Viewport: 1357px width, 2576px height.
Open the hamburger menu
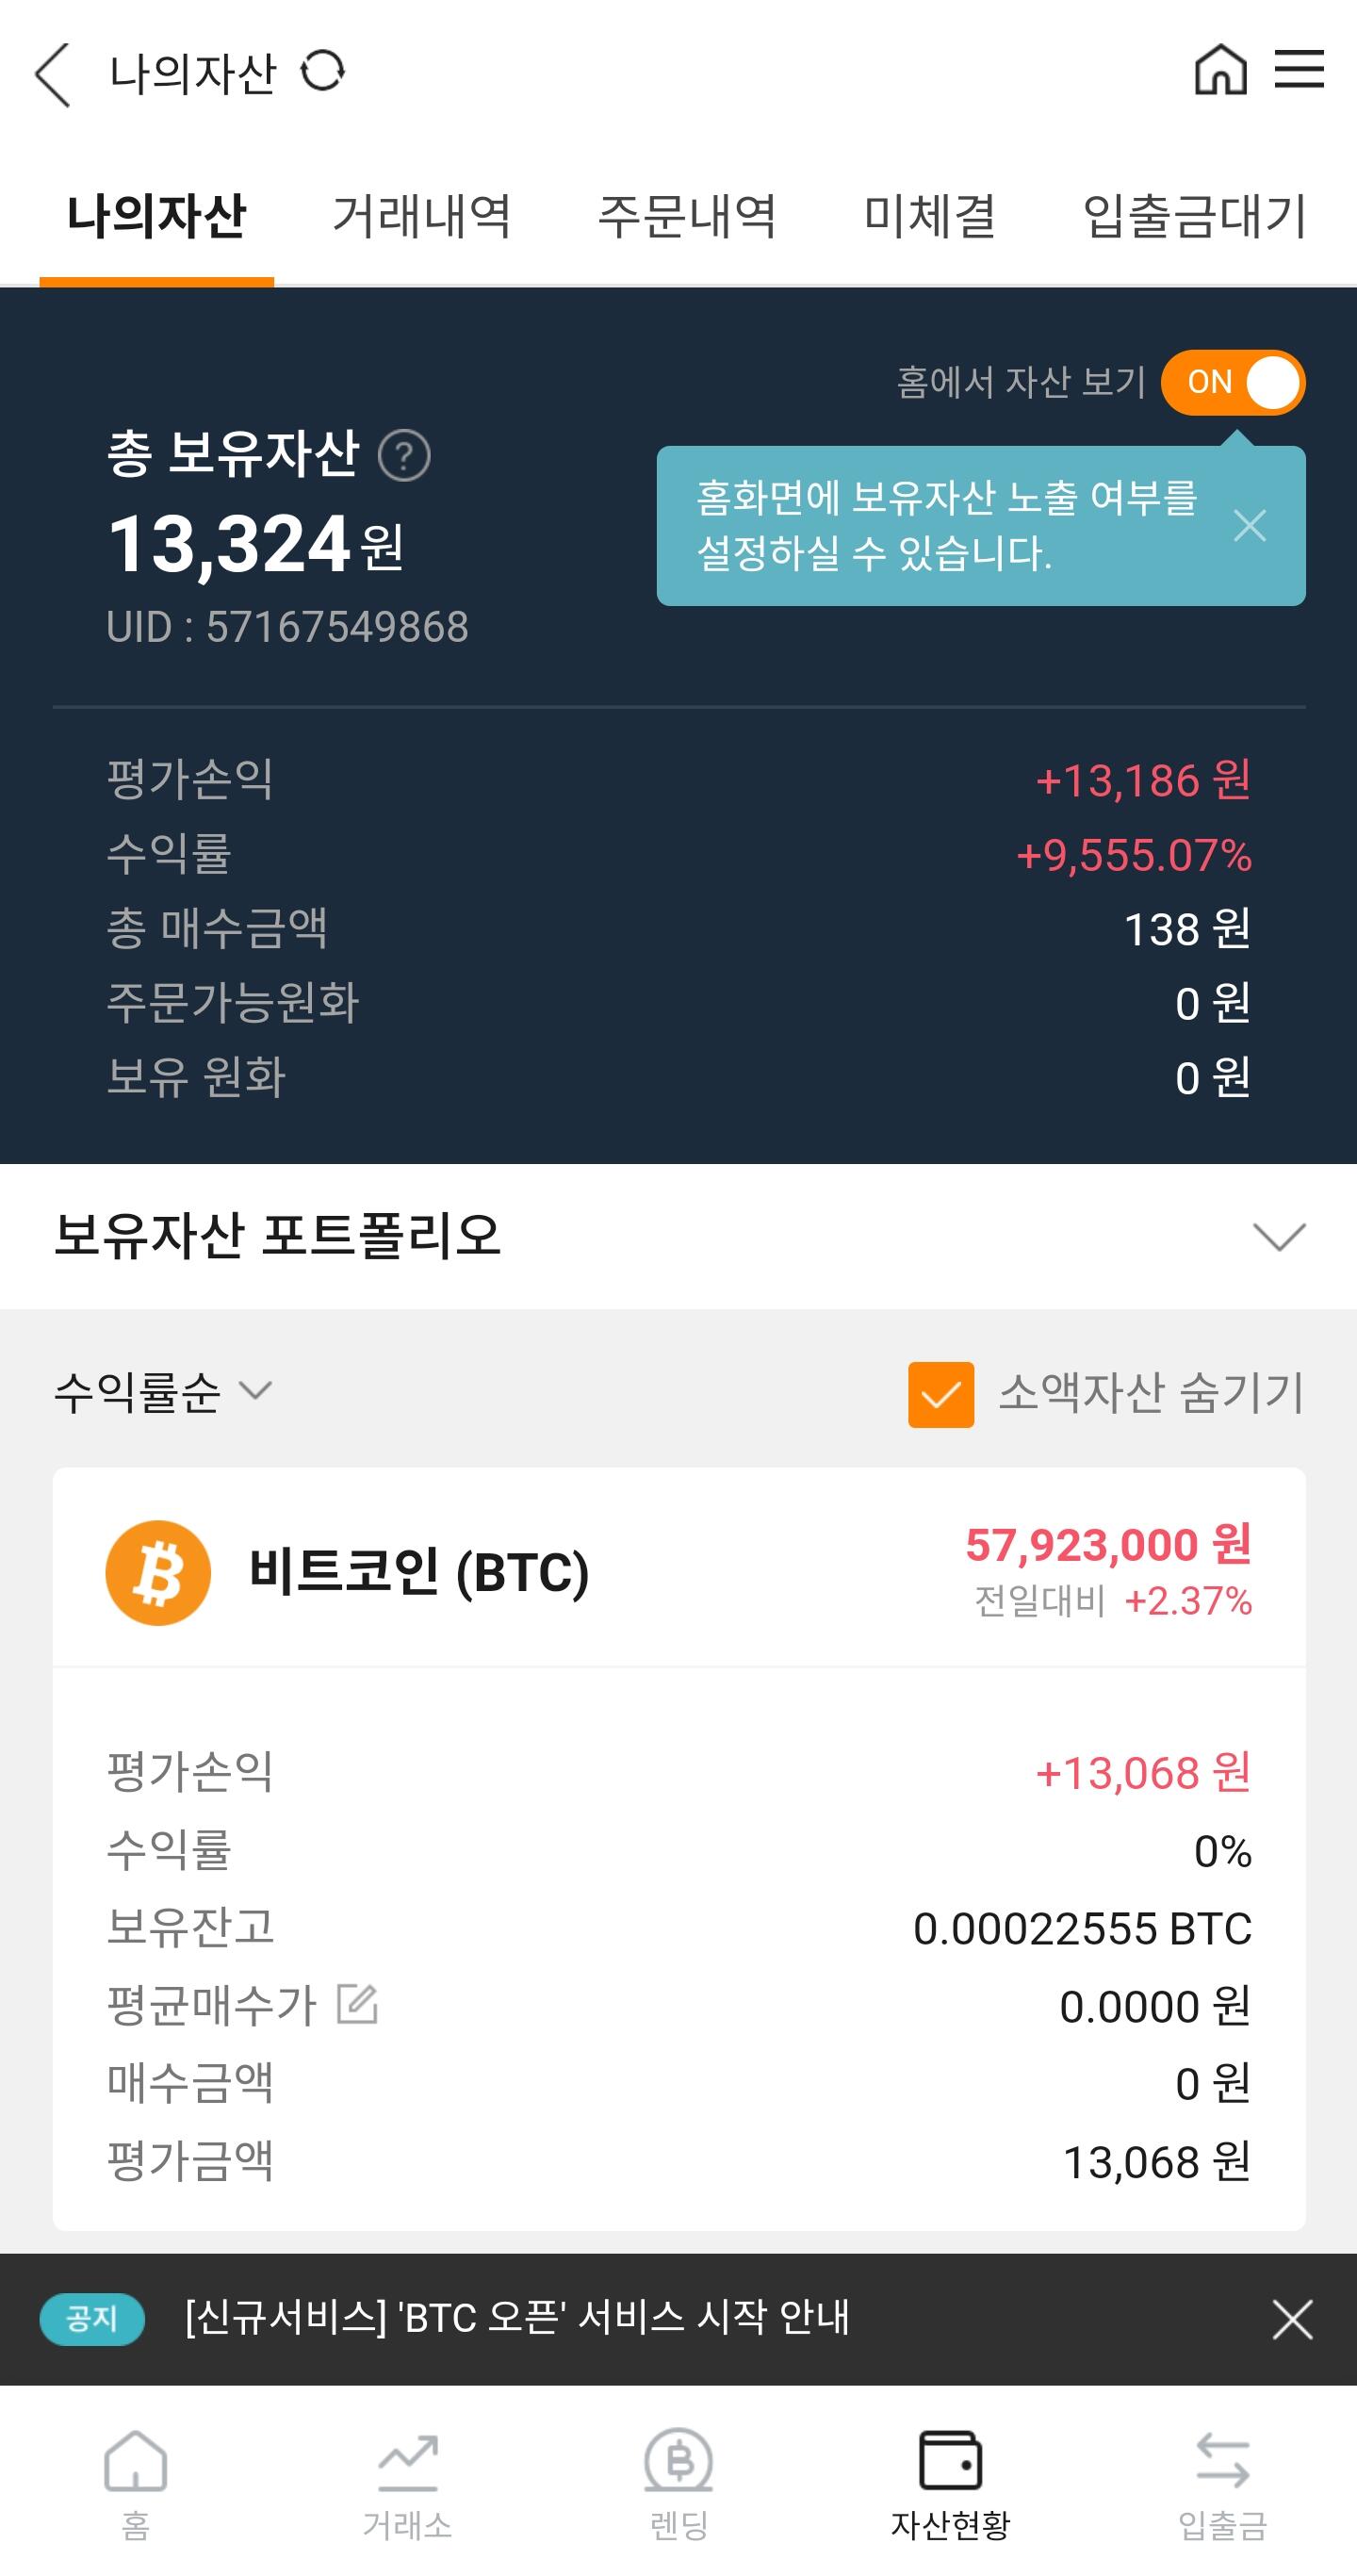pyautogui.click(x=1299, y=70)
